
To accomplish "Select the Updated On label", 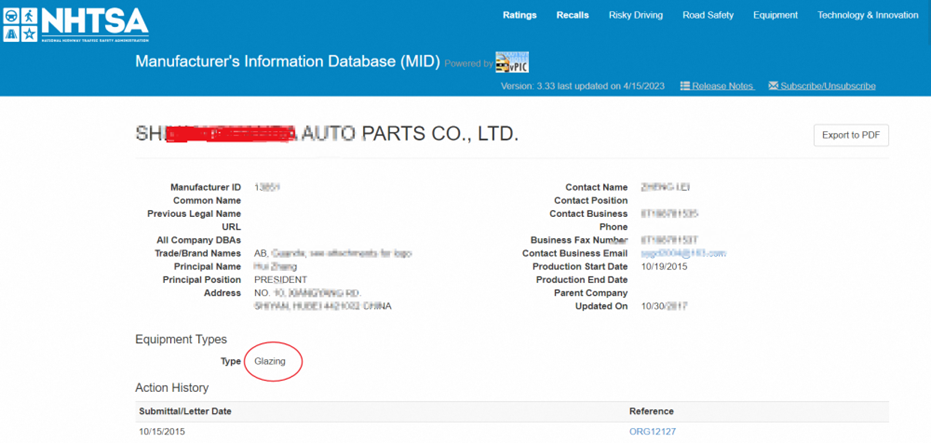I will click(601, 306).
